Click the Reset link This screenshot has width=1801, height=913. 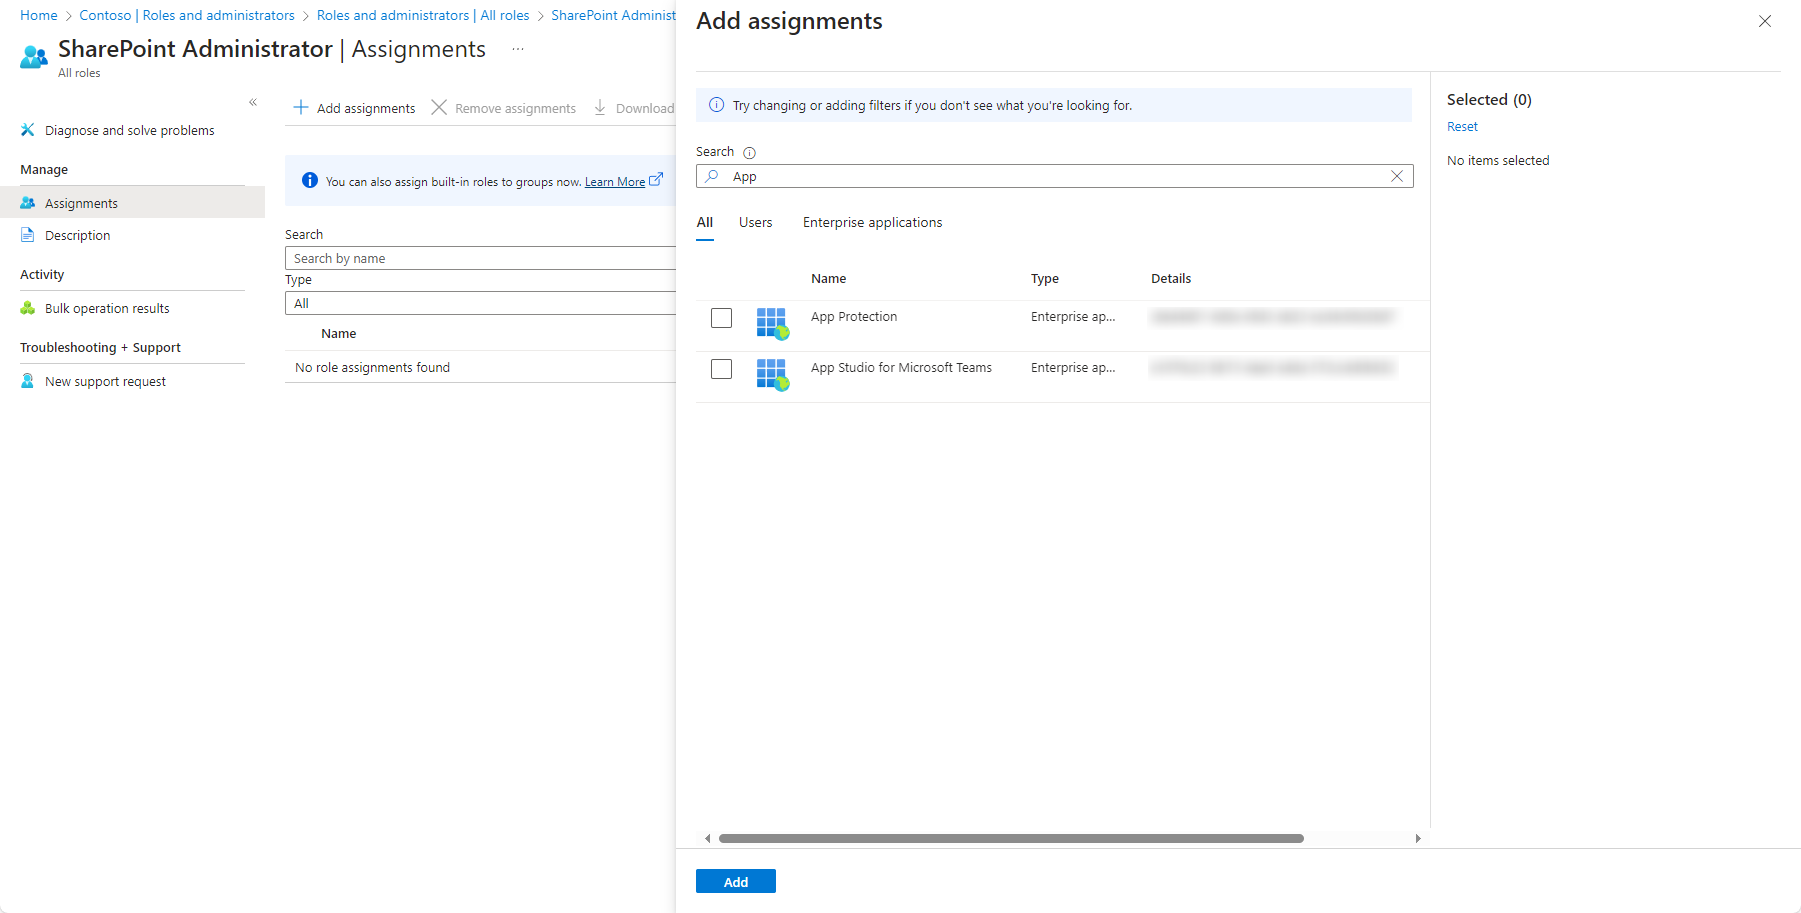click(x=1462, y=126)
